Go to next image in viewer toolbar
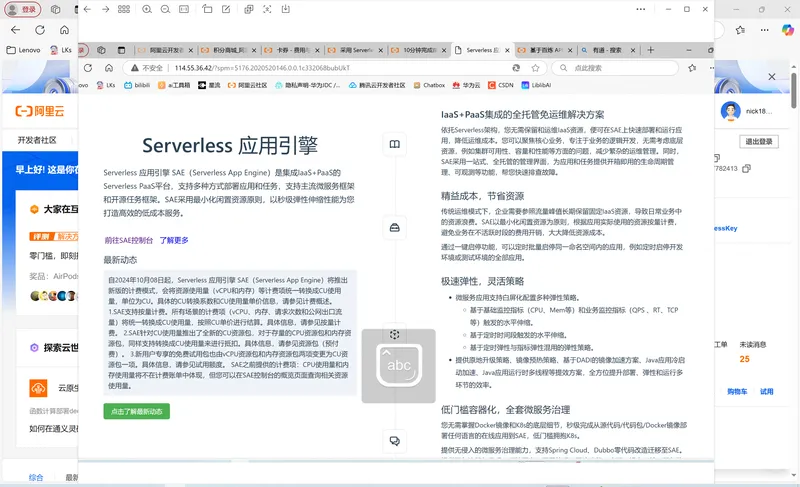 pos(106,9)
